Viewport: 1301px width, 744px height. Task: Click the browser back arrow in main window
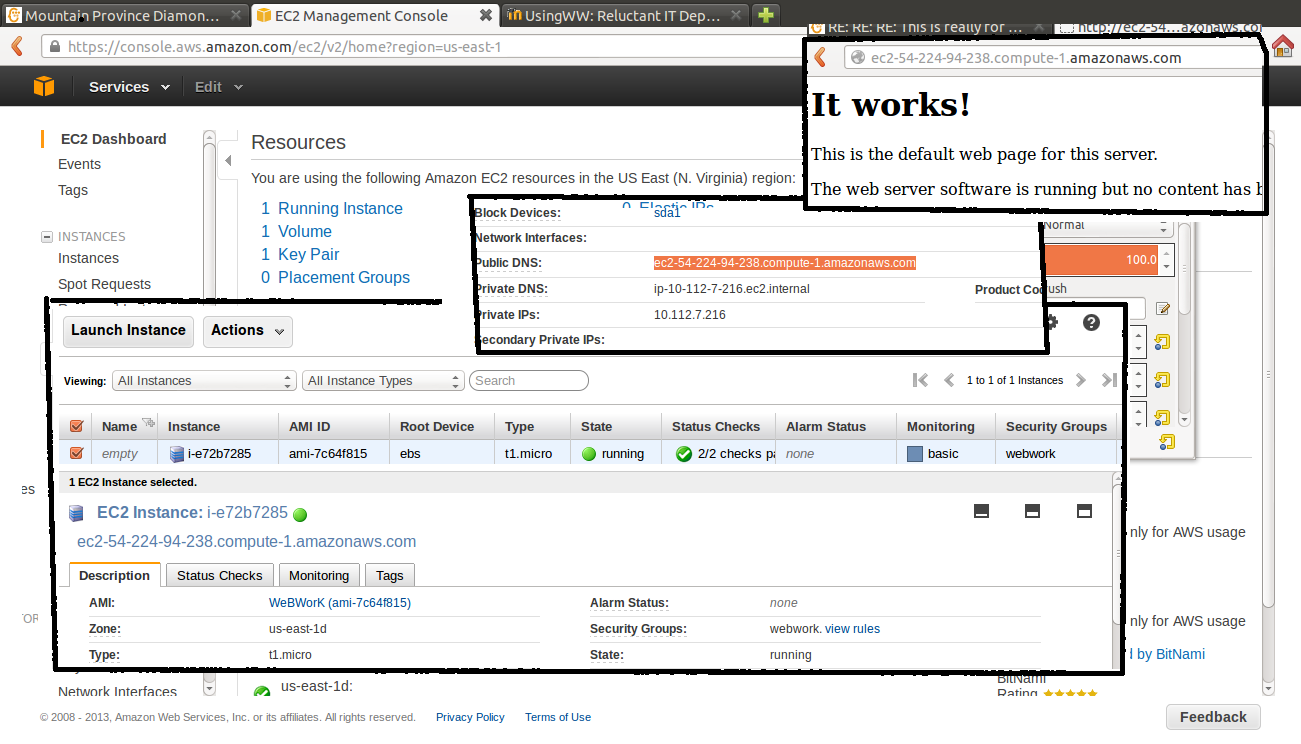tap(17, 46)
